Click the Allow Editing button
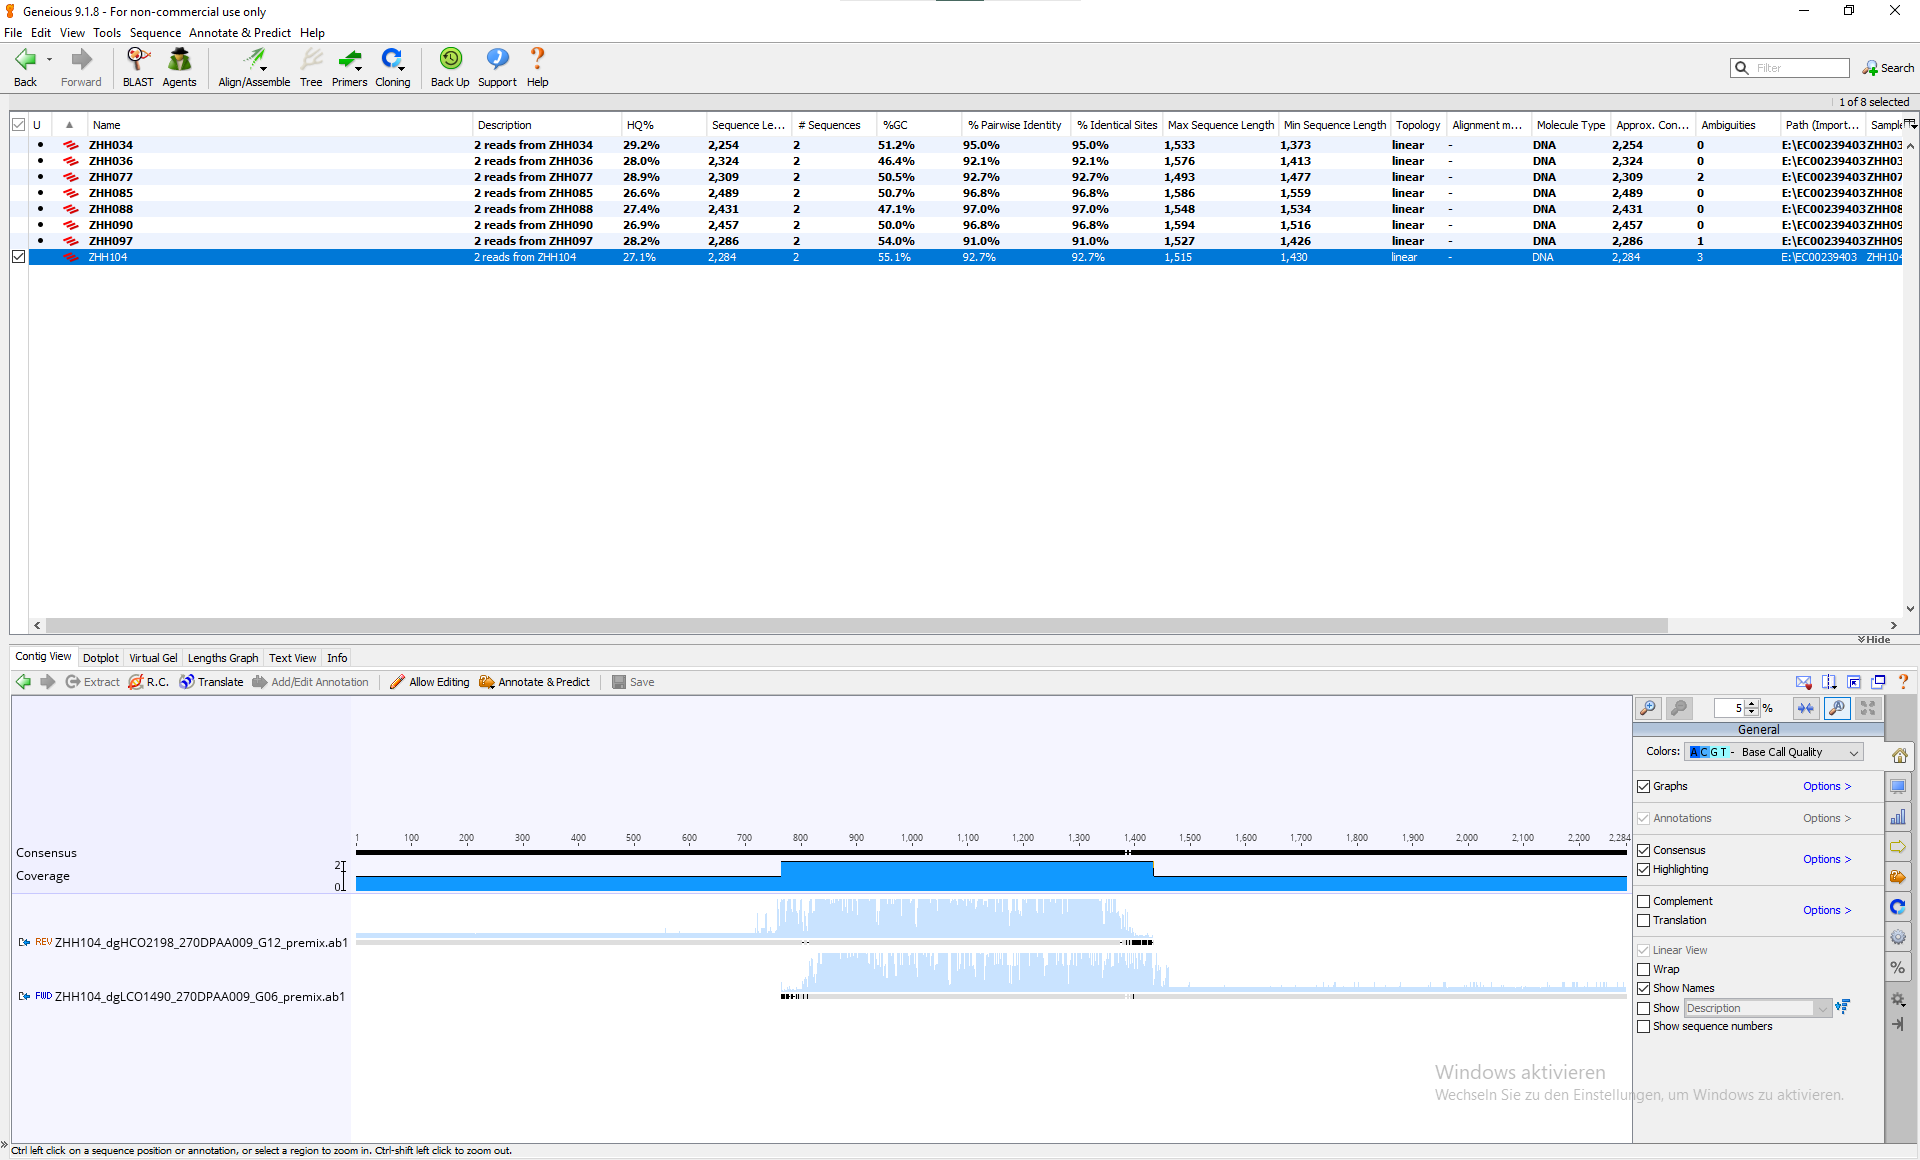The width and height of the screenshot is (1920, 1160). click(x=429, y=682)
